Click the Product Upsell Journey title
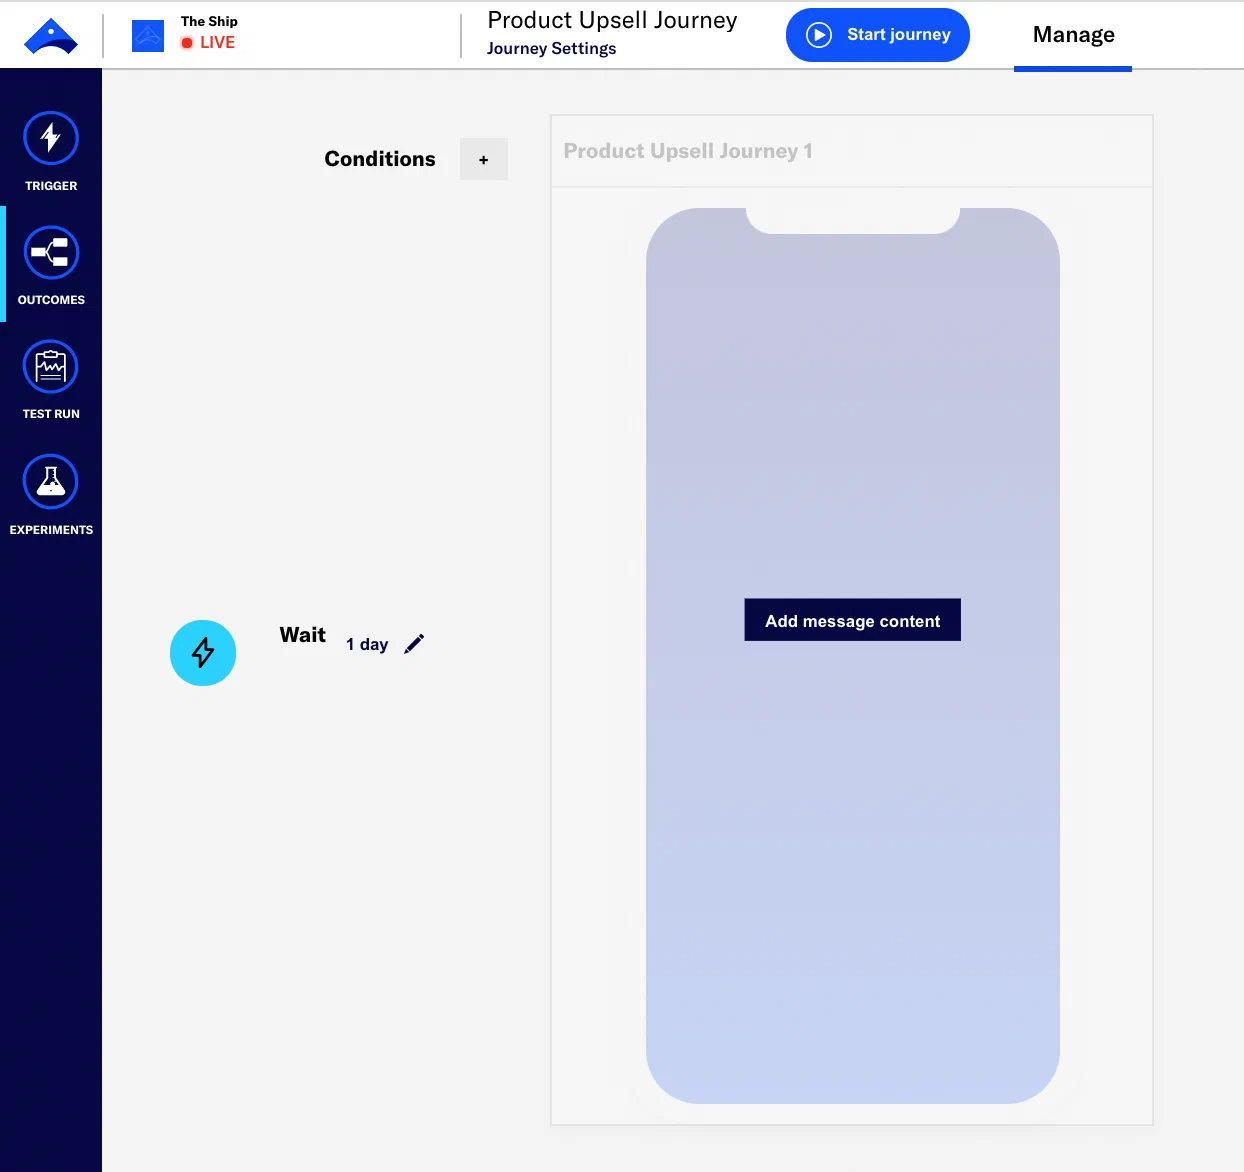 pos(612,19)
